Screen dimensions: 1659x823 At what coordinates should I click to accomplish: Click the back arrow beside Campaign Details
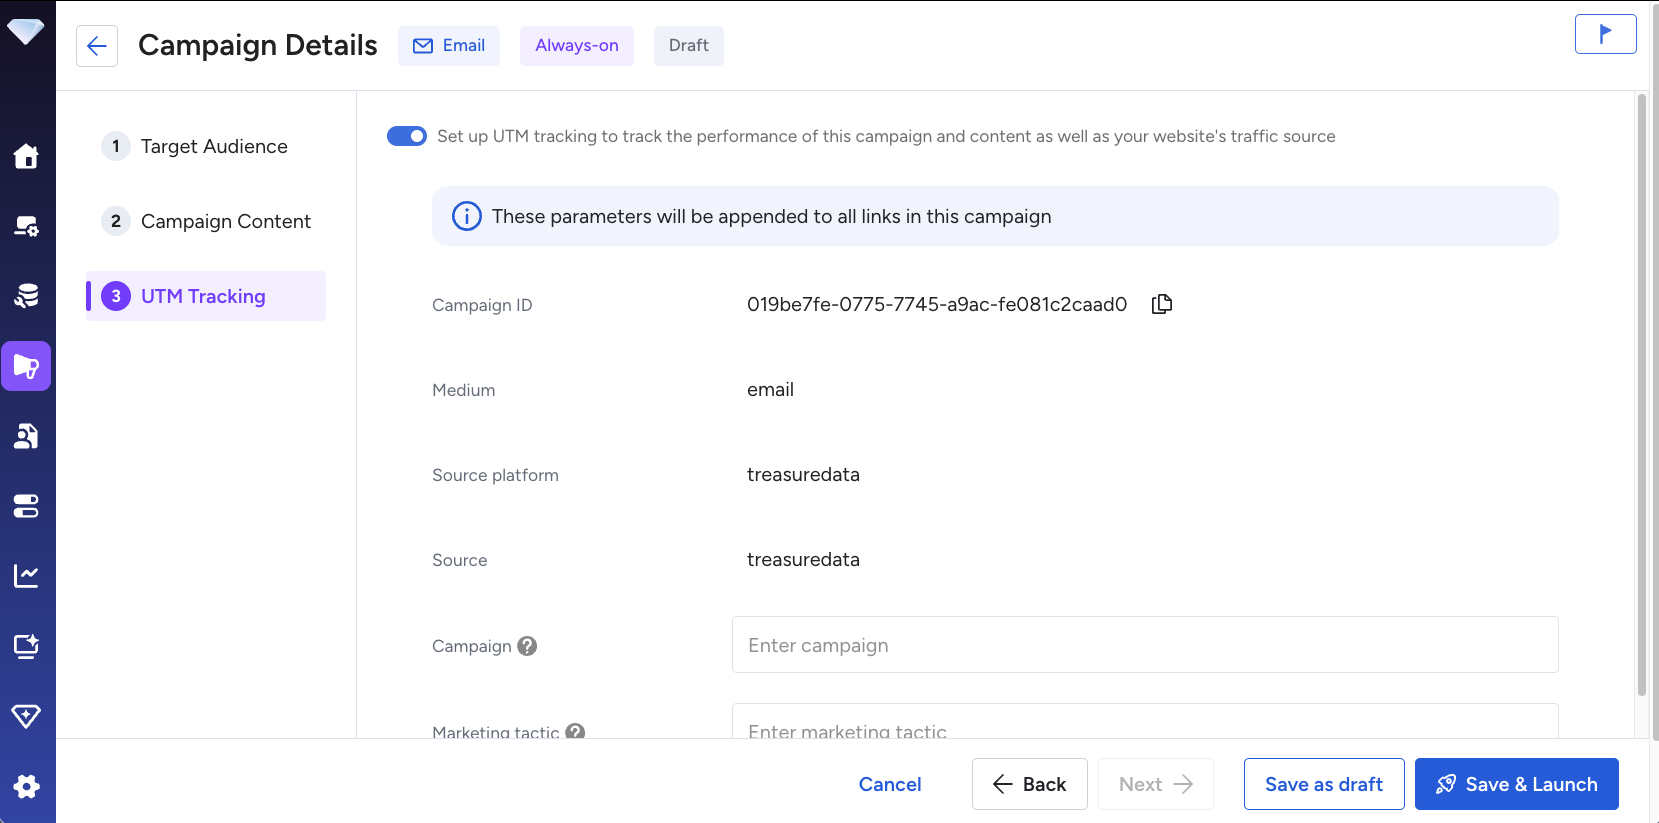coord(97,46)
